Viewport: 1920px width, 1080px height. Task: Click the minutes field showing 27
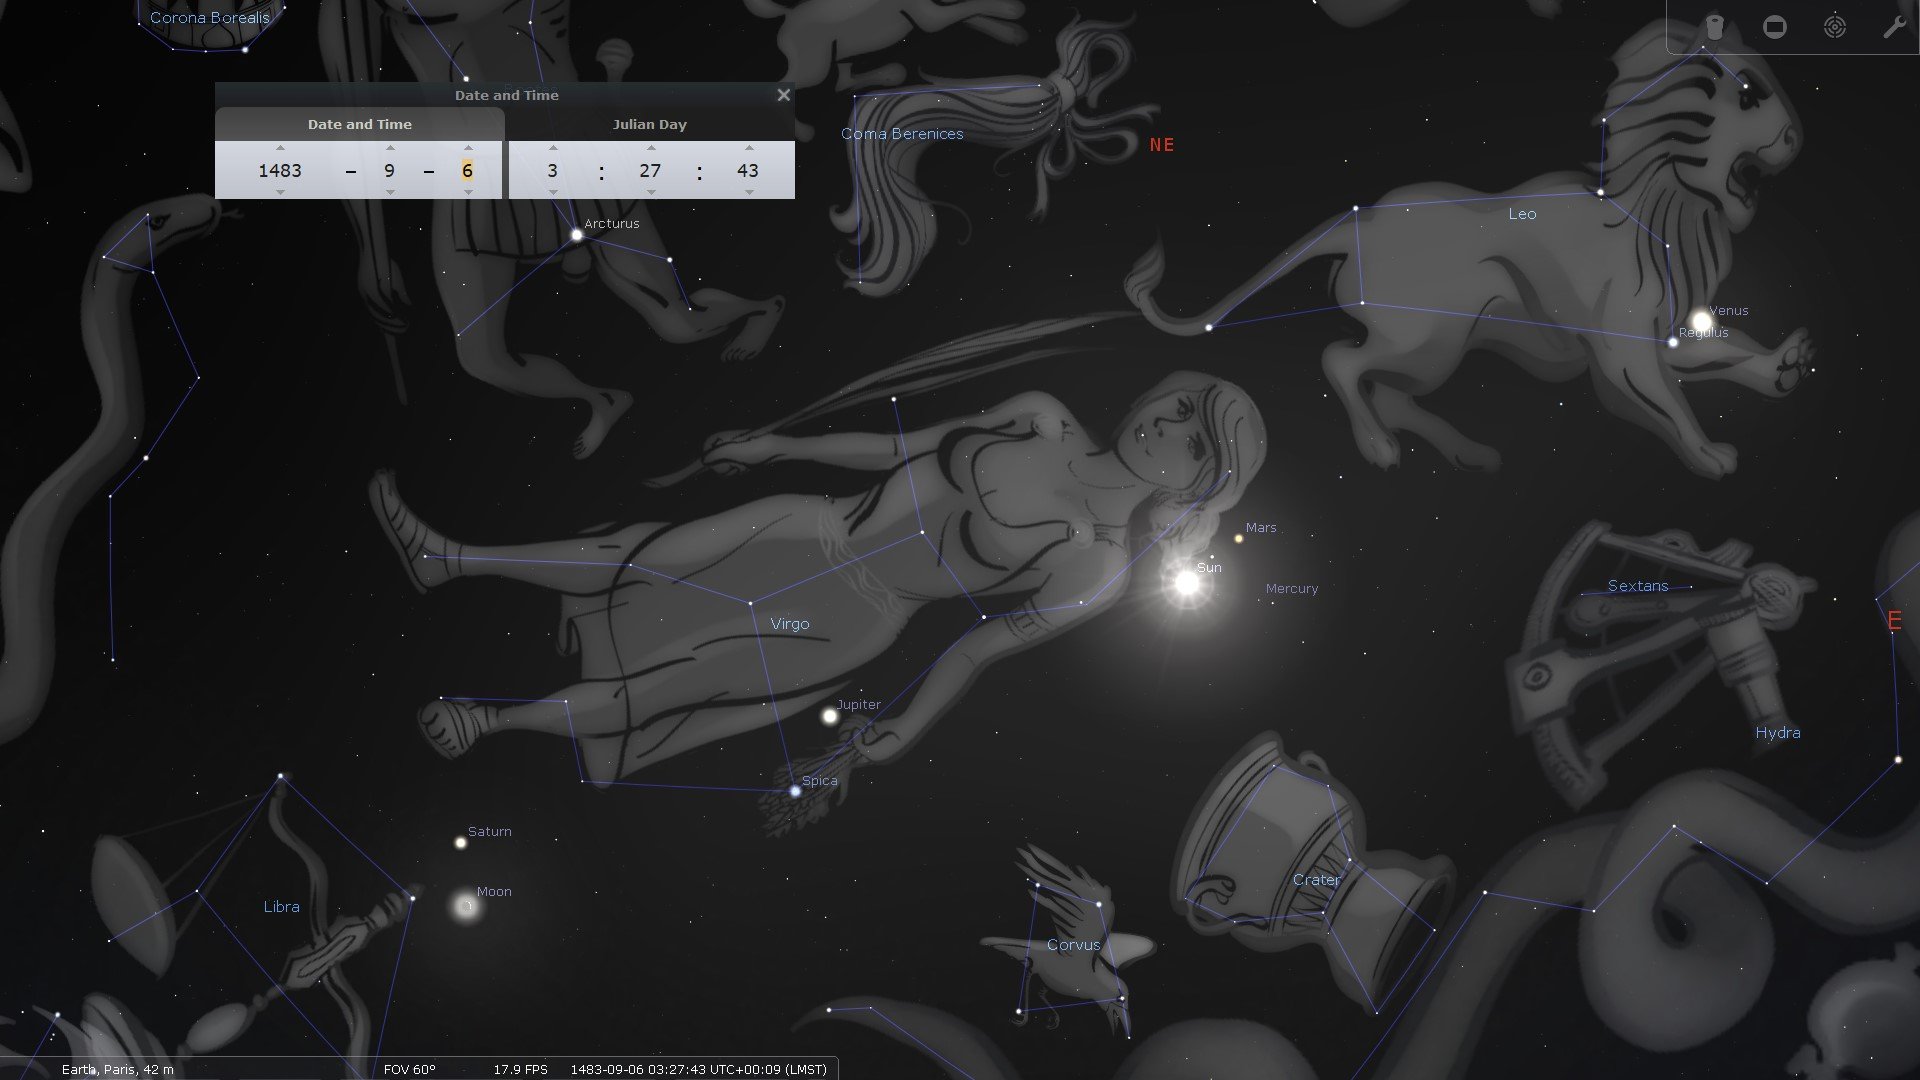(650, 170)
